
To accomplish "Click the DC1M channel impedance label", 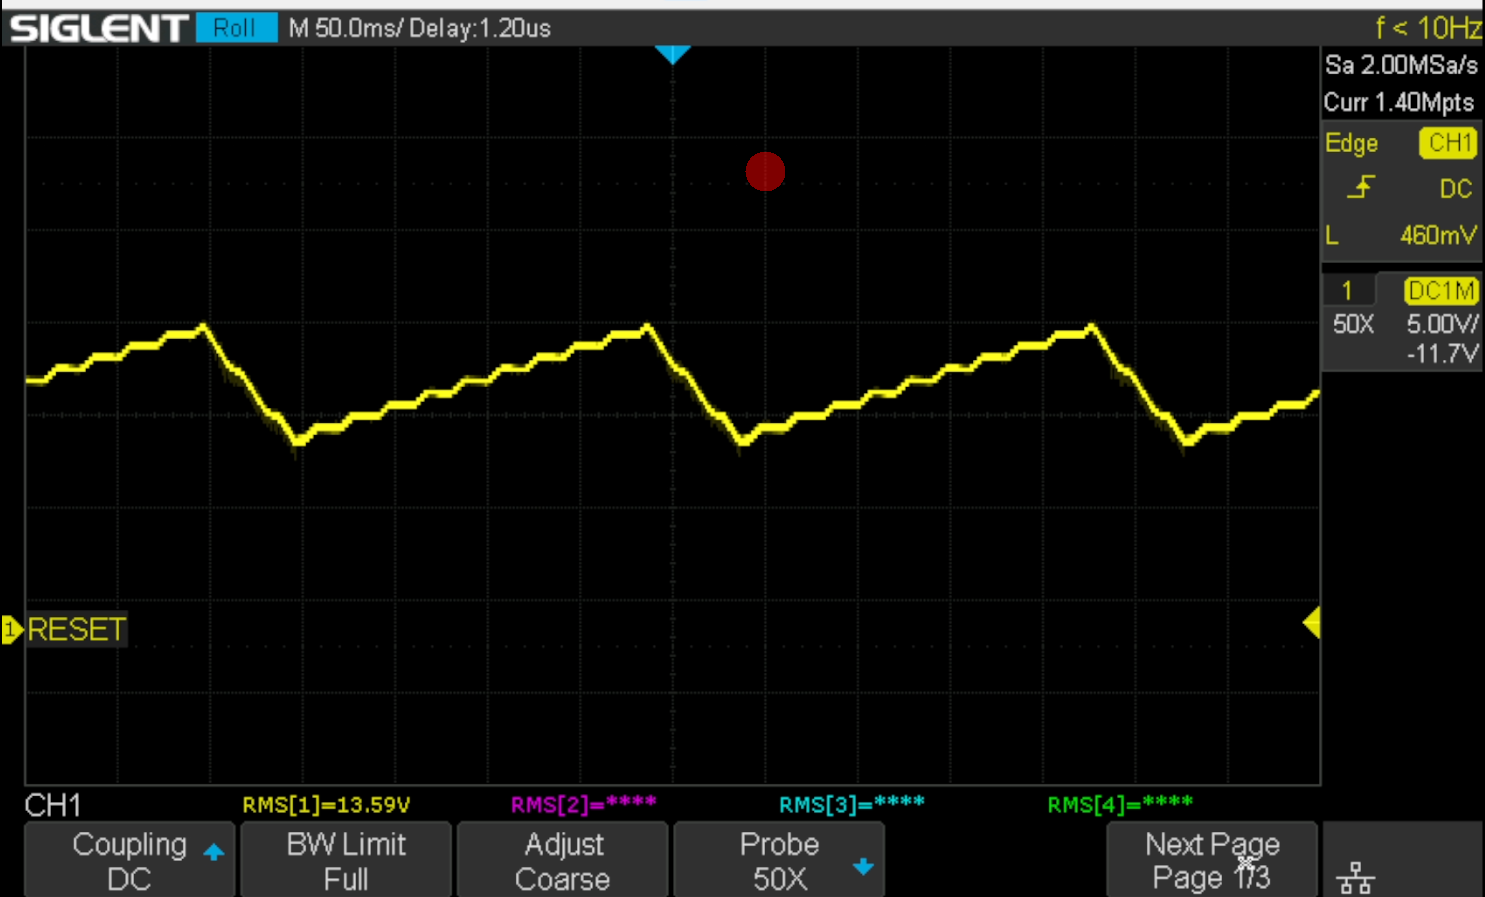I will tap(1440, 290).
